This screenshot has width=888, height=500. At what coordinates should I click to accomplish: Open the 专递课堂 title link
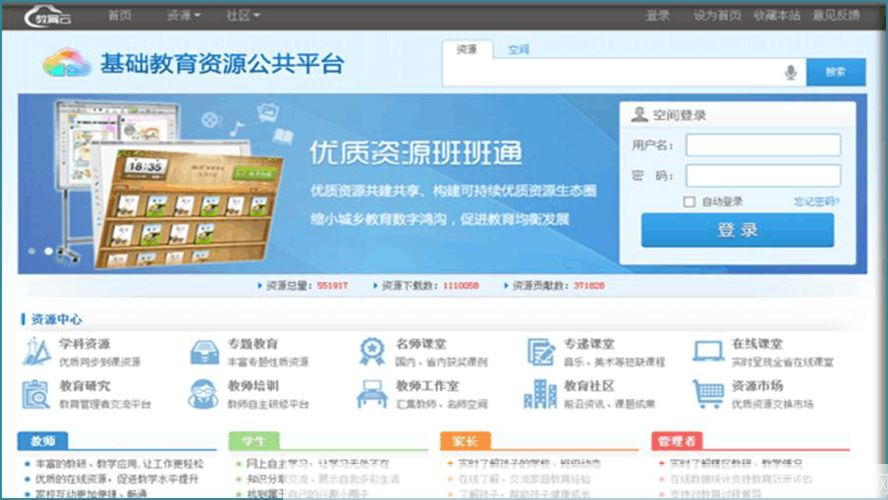[x=589, y=344]
